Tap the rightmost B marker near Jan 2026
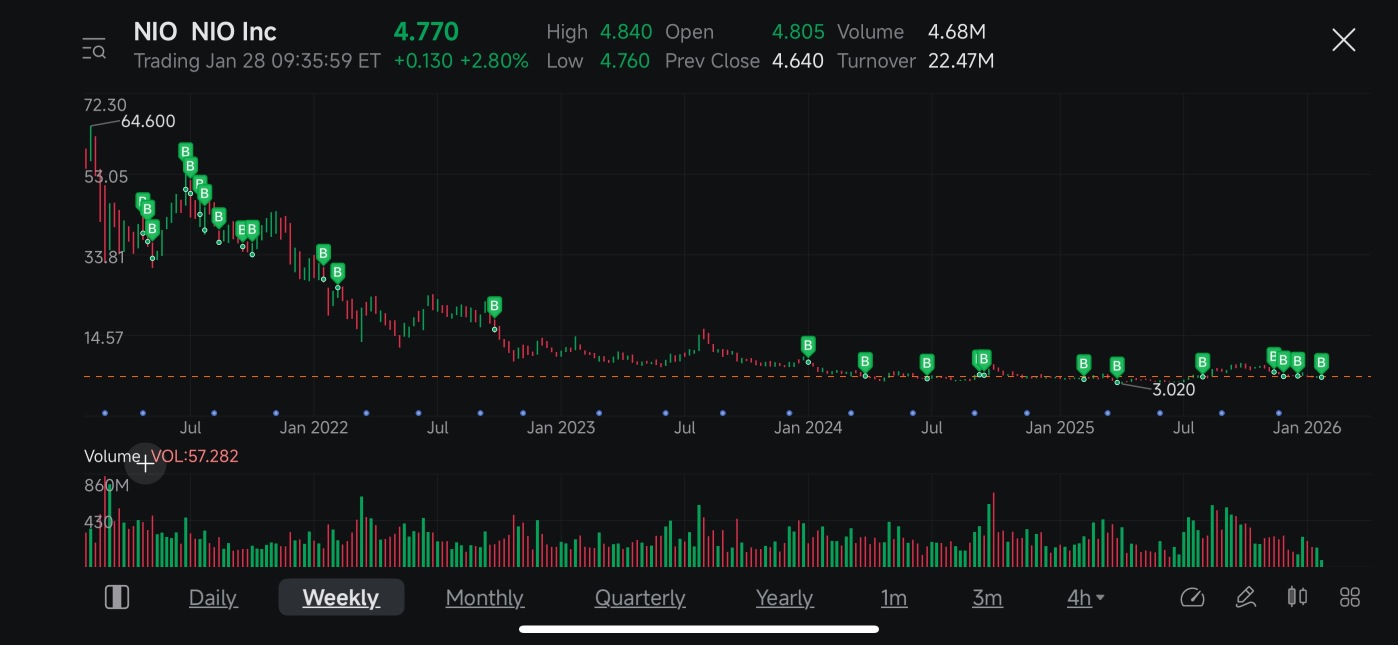Viewport: 1398px width, 645px height. pyautogui.click(x=1321, y=362)
